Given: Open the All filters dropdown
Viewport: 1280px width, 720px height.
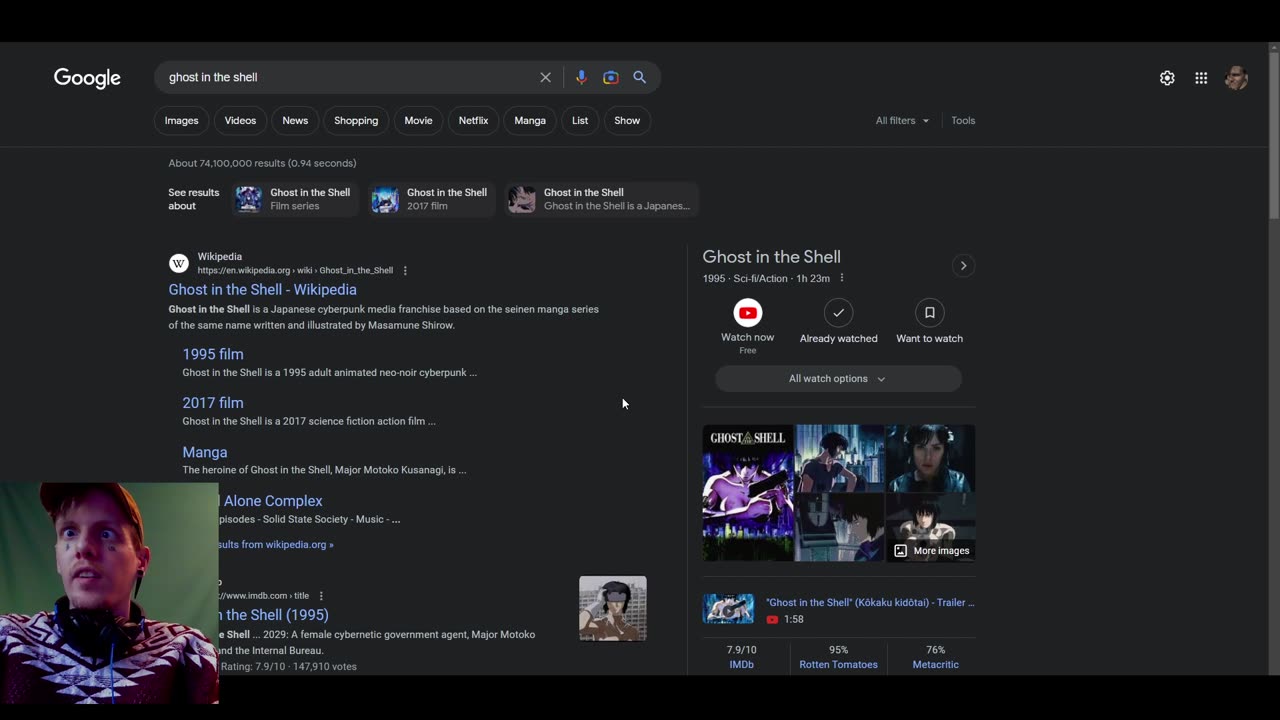Looking at the screenshot, I should click(902, 121).
